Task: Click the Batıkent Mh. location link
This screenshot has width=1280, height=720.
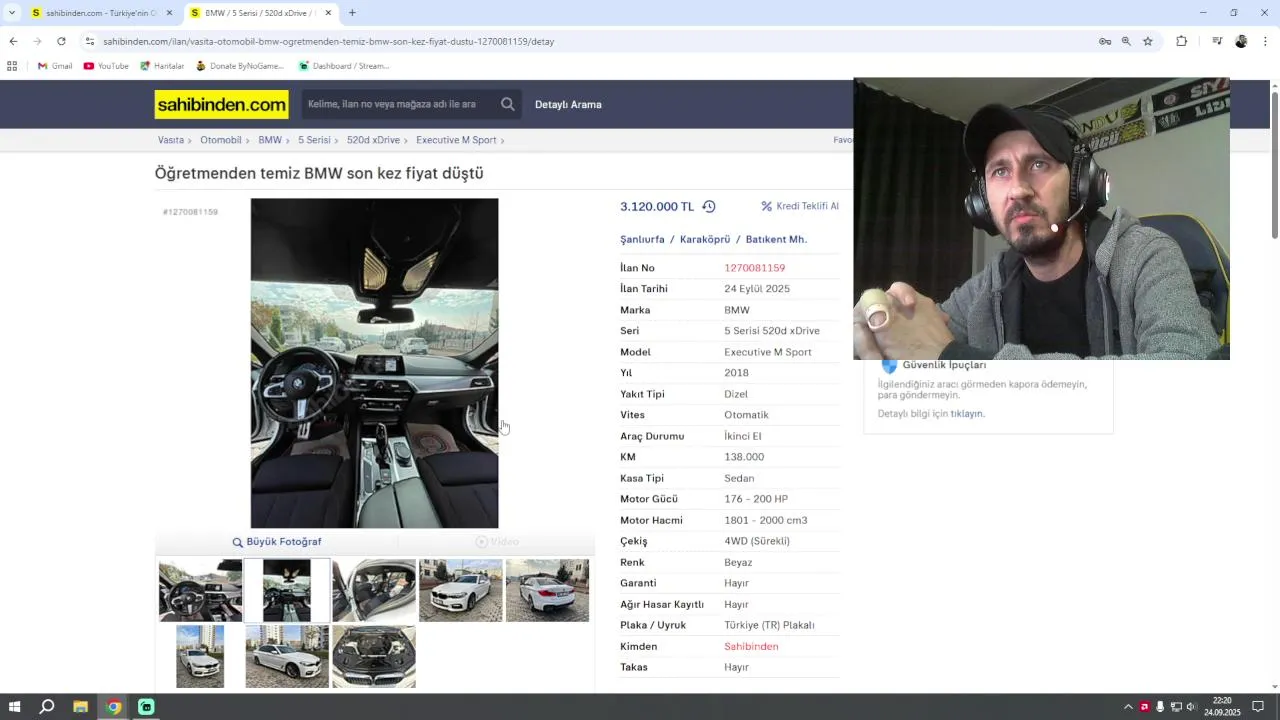Action: tap(776, 240)
